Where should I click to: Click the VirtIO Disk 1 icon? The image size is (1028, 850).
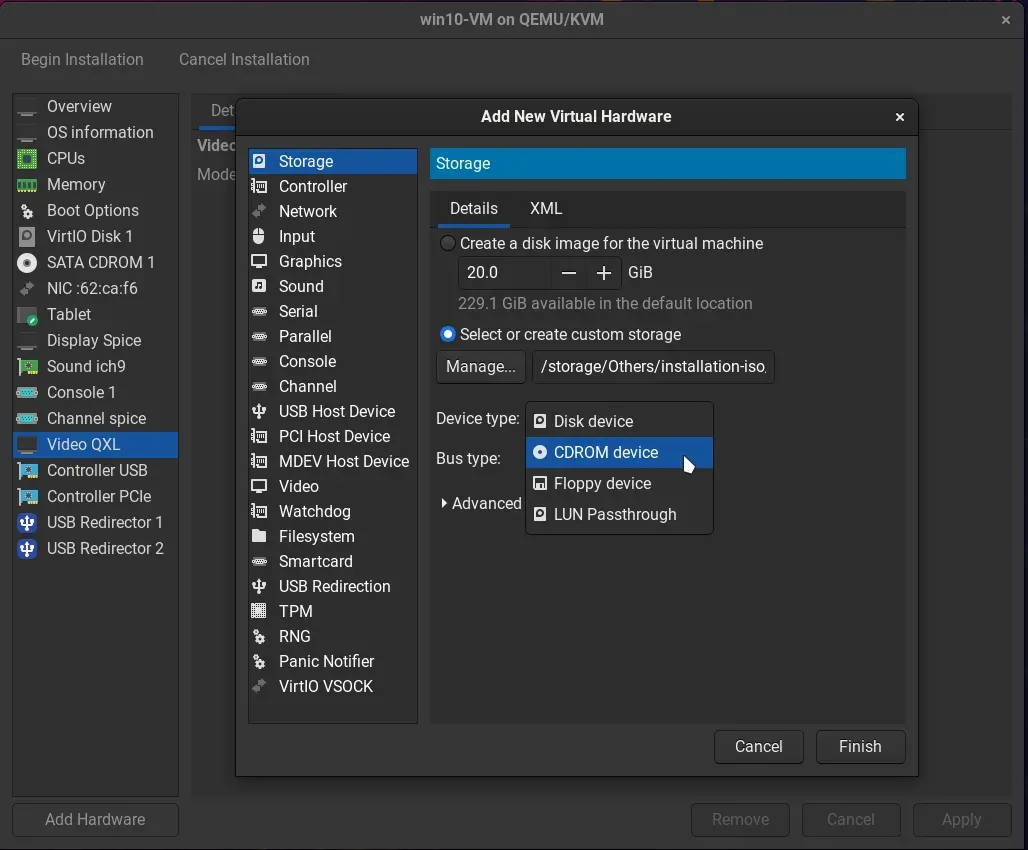(x=27, y=237)
